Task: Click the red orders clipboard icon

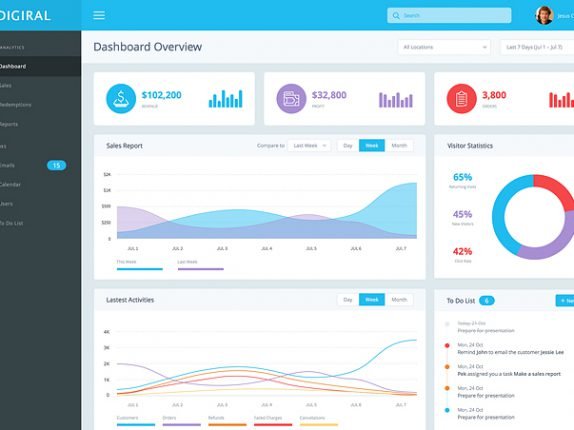Action: click(x=461, y=98)
